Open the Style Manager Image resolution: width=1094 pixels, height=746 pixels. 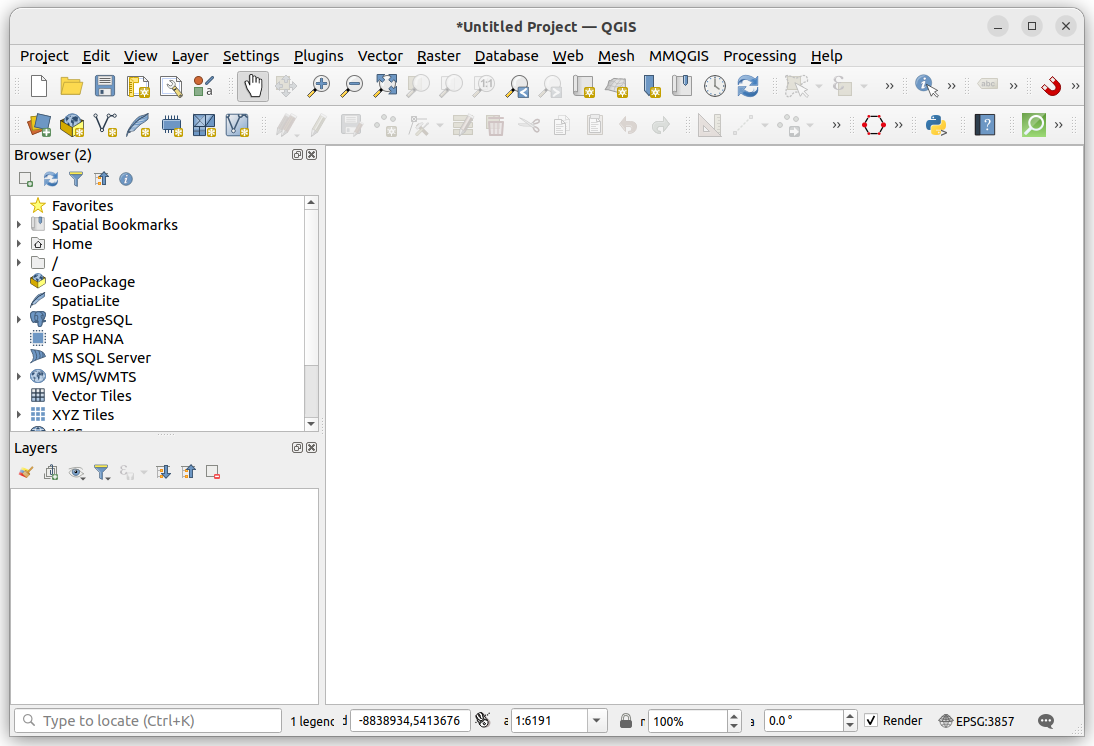click(x=203, y=86)
